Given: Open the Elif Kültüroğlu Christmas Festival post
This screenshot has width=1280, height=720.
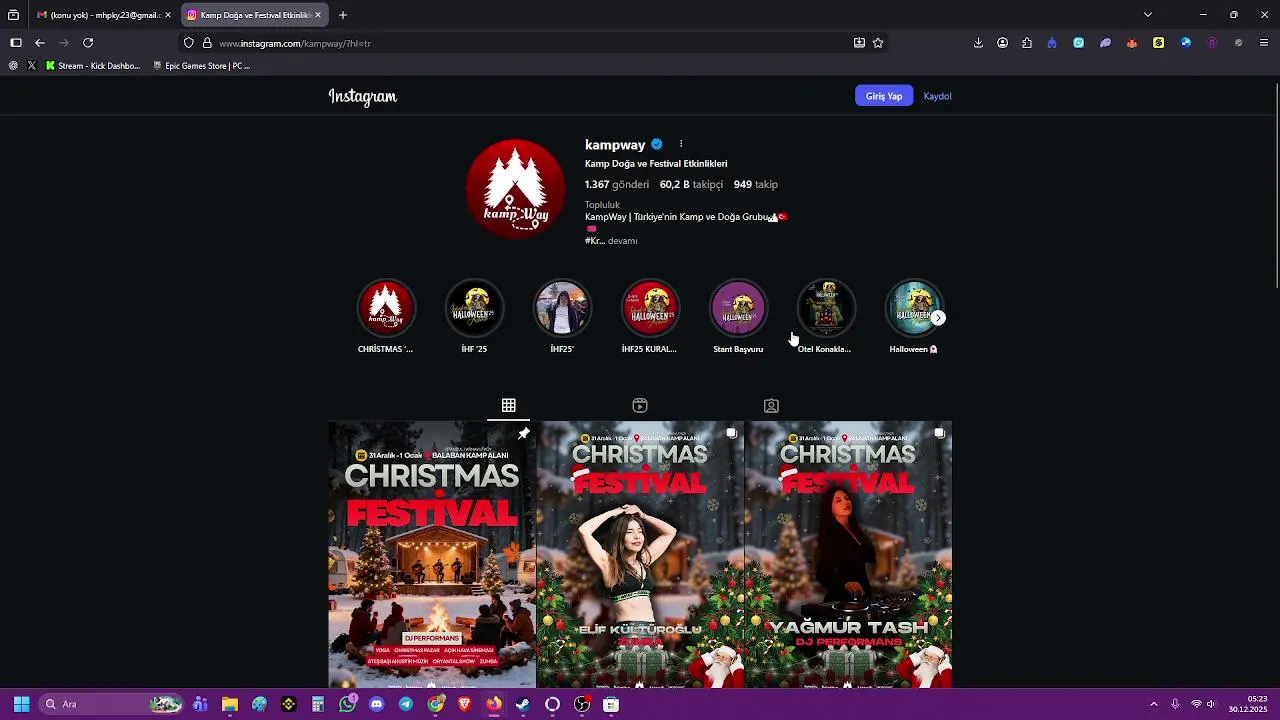Looking at the screenshot, I should (640, 555).
